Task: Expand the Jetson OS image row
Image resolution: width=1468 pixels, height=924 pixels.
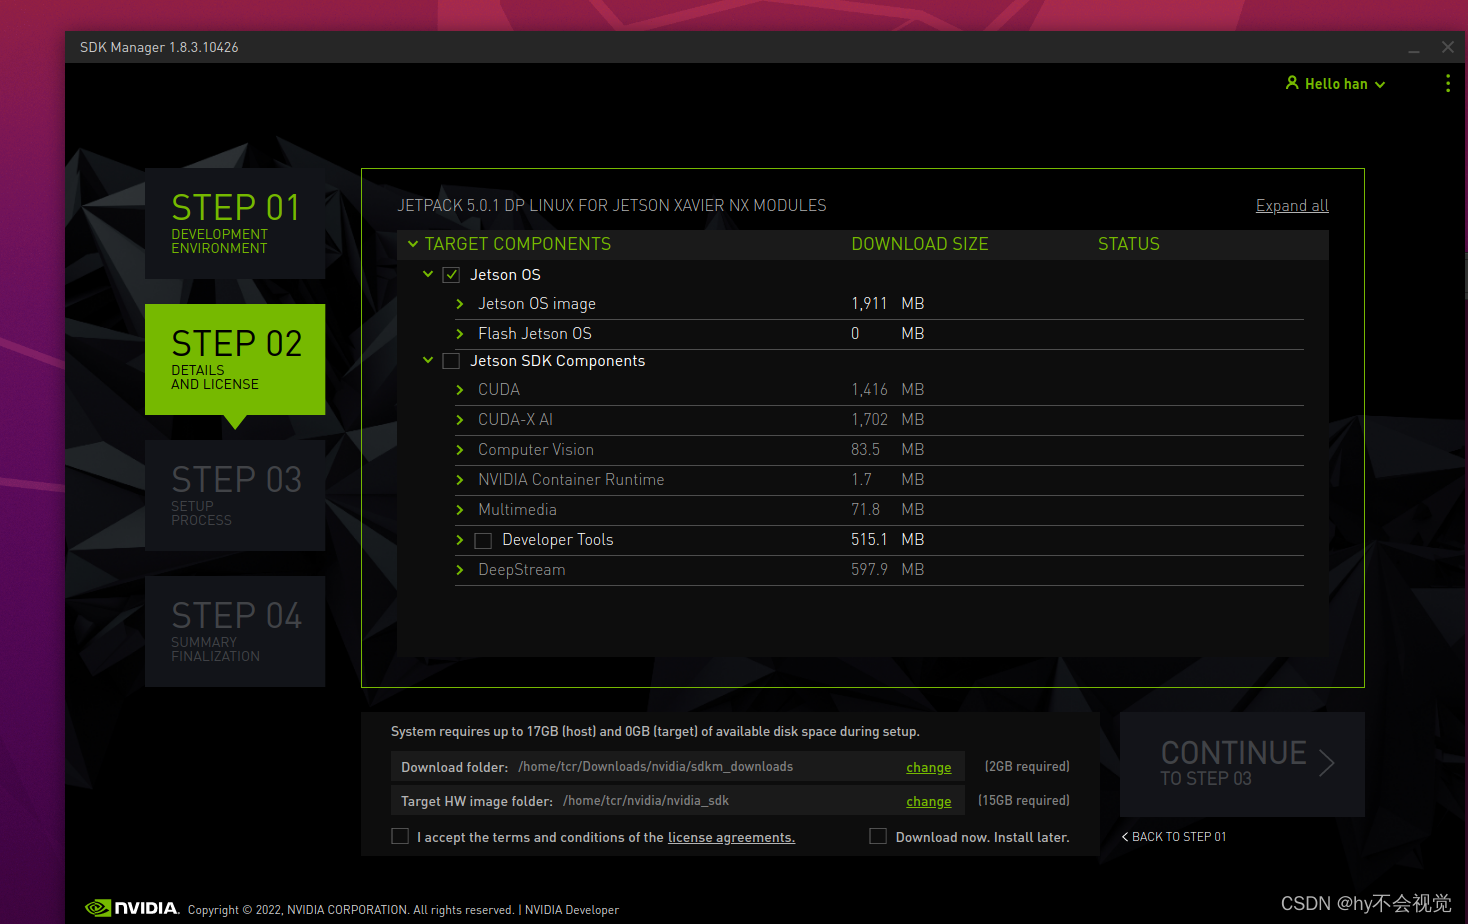Action: pos(460,304)
